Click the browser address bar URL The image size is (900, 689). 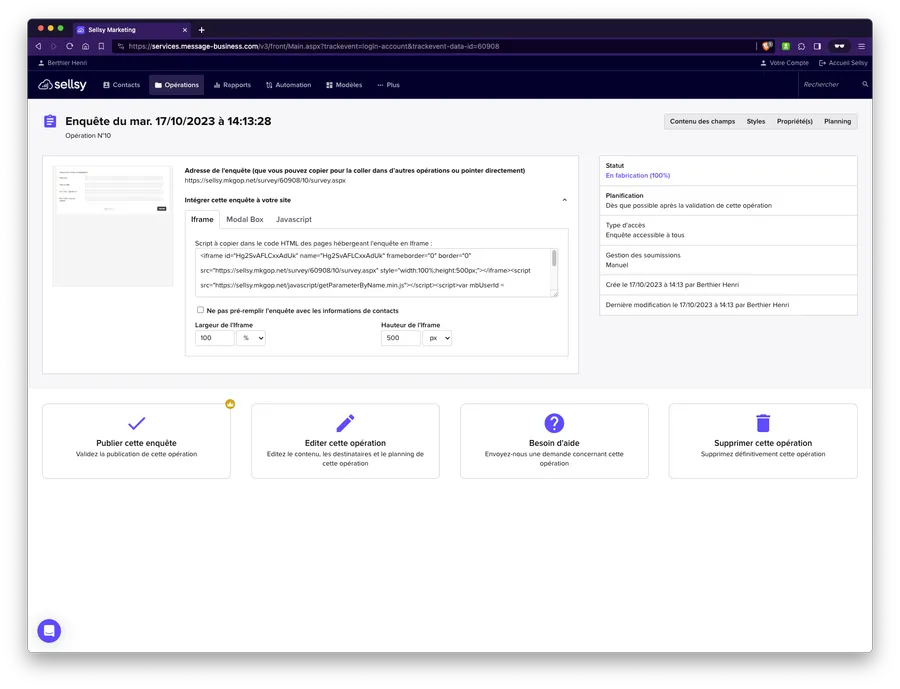[x=313, y=46]
